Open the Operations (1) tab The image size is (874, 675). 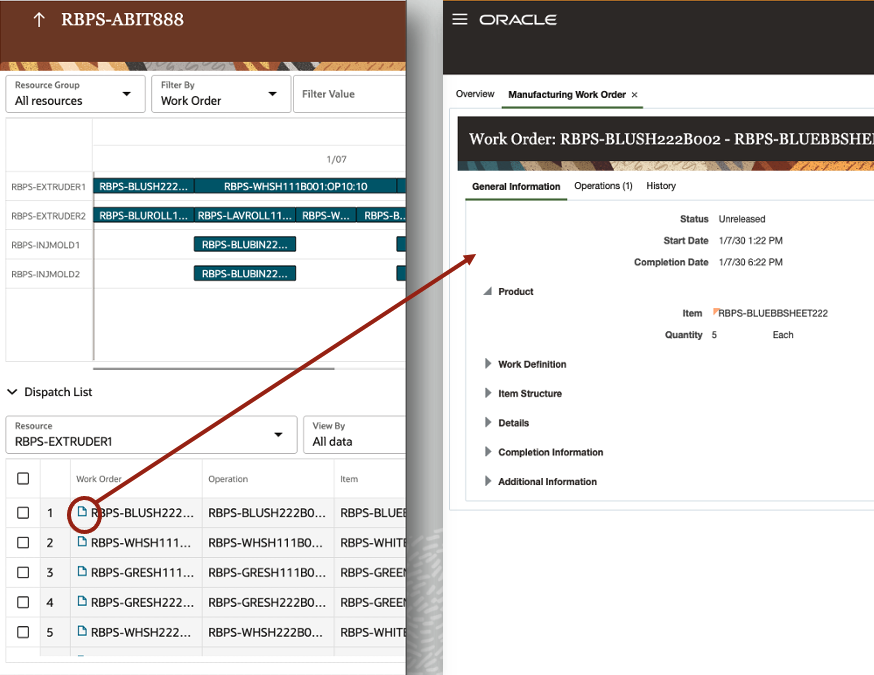pos(603,186)
